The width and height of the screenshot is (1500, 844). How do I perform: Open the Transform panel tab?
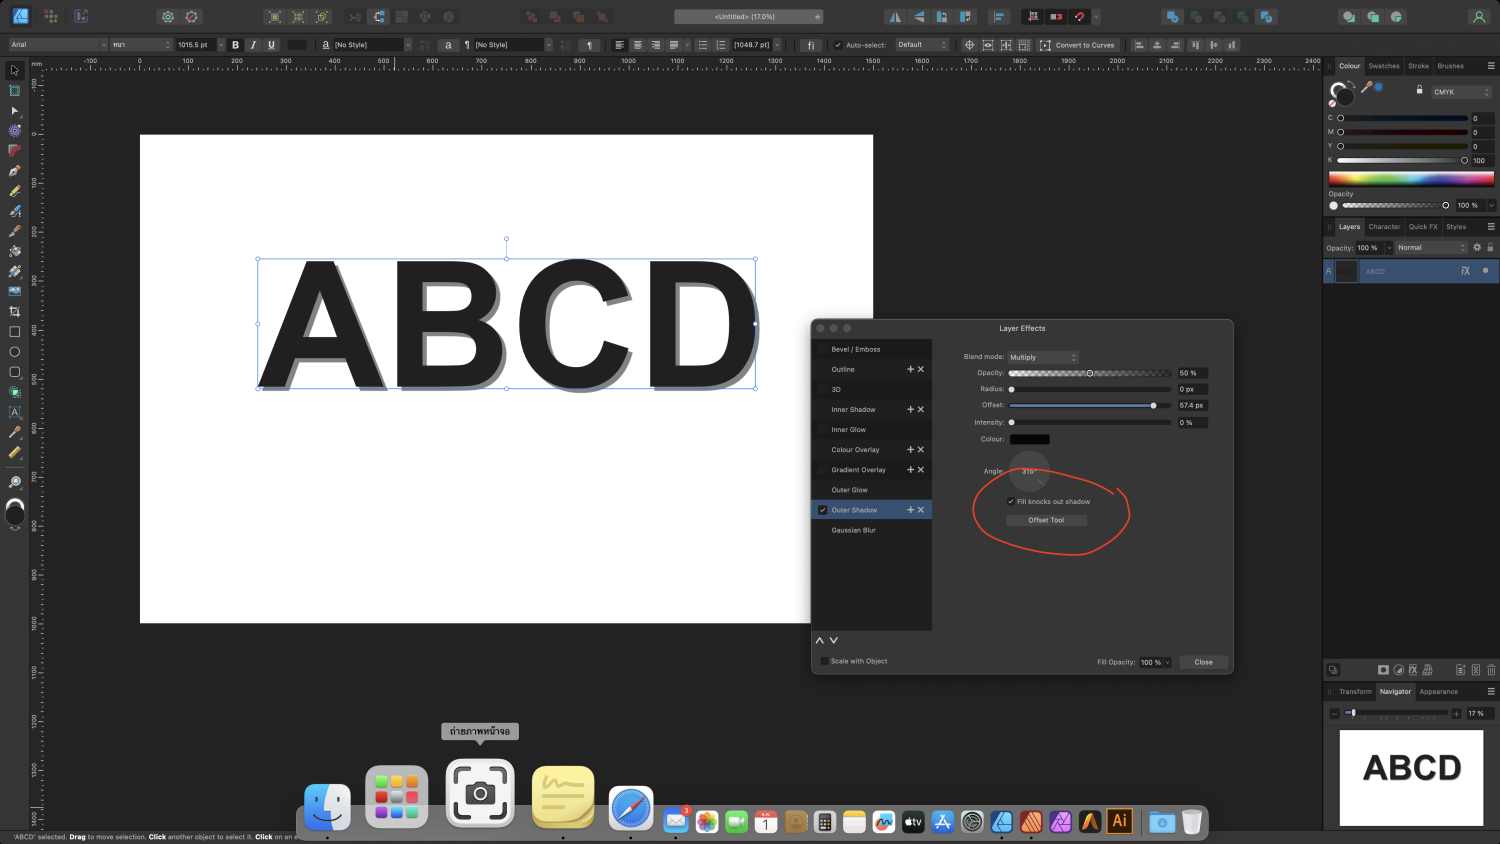[x=1355, y=692]
